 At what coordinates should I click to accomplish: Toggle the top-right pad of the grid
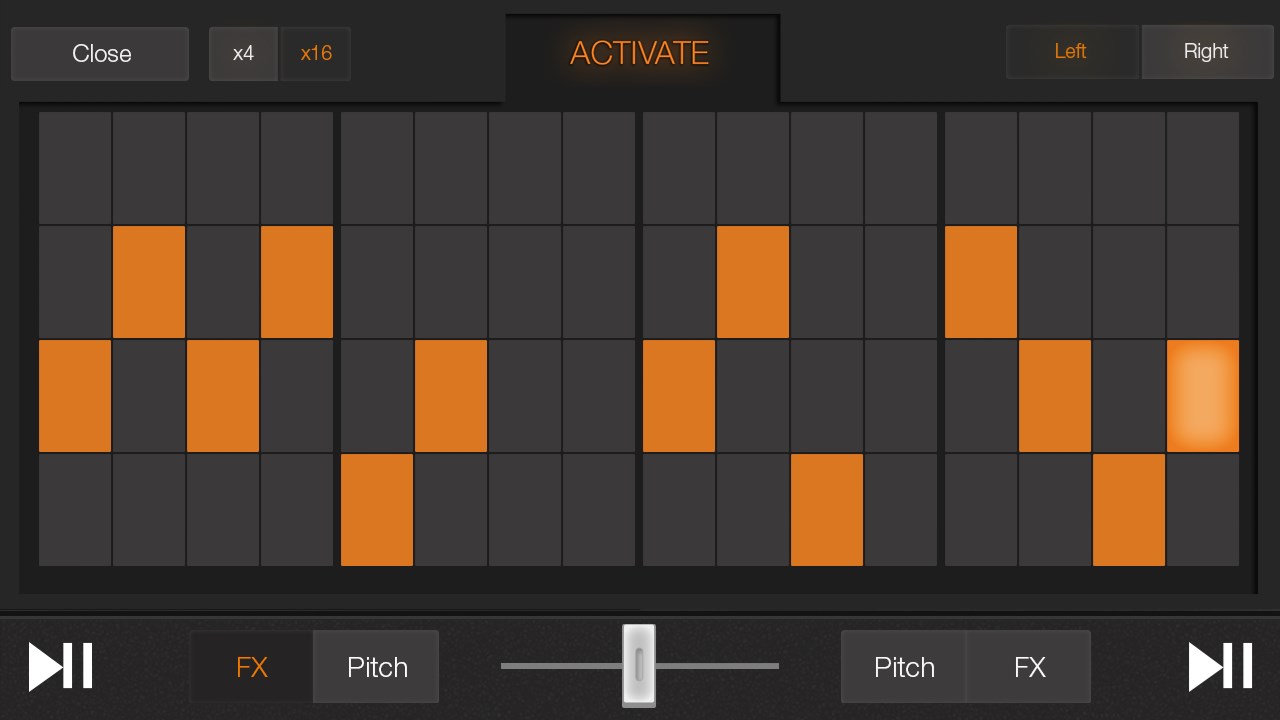[1203, 168]
